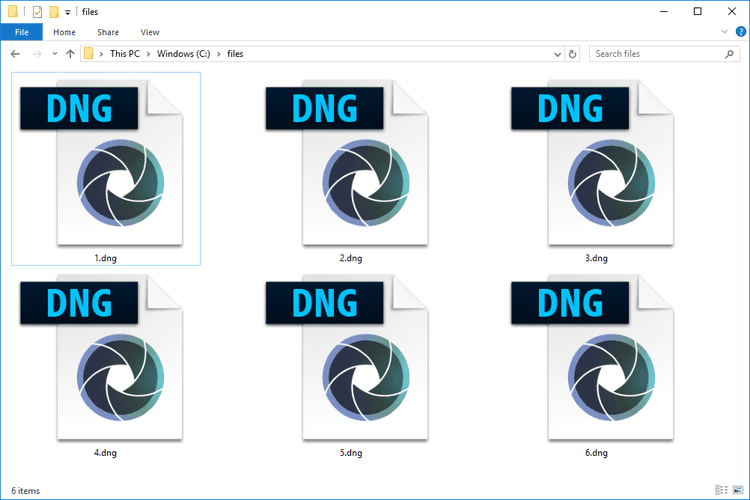The image size is (750, 500).
Task: Click the 5.dng file name label
Action: [x=351, y=453]
